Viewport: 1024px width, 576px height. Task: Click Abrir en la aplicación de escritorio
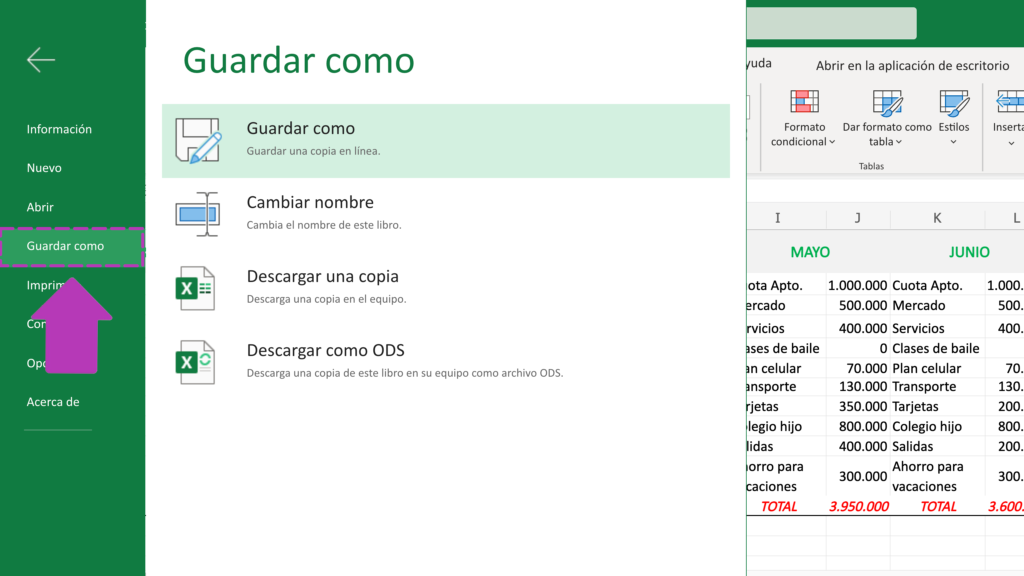(912, 65)
